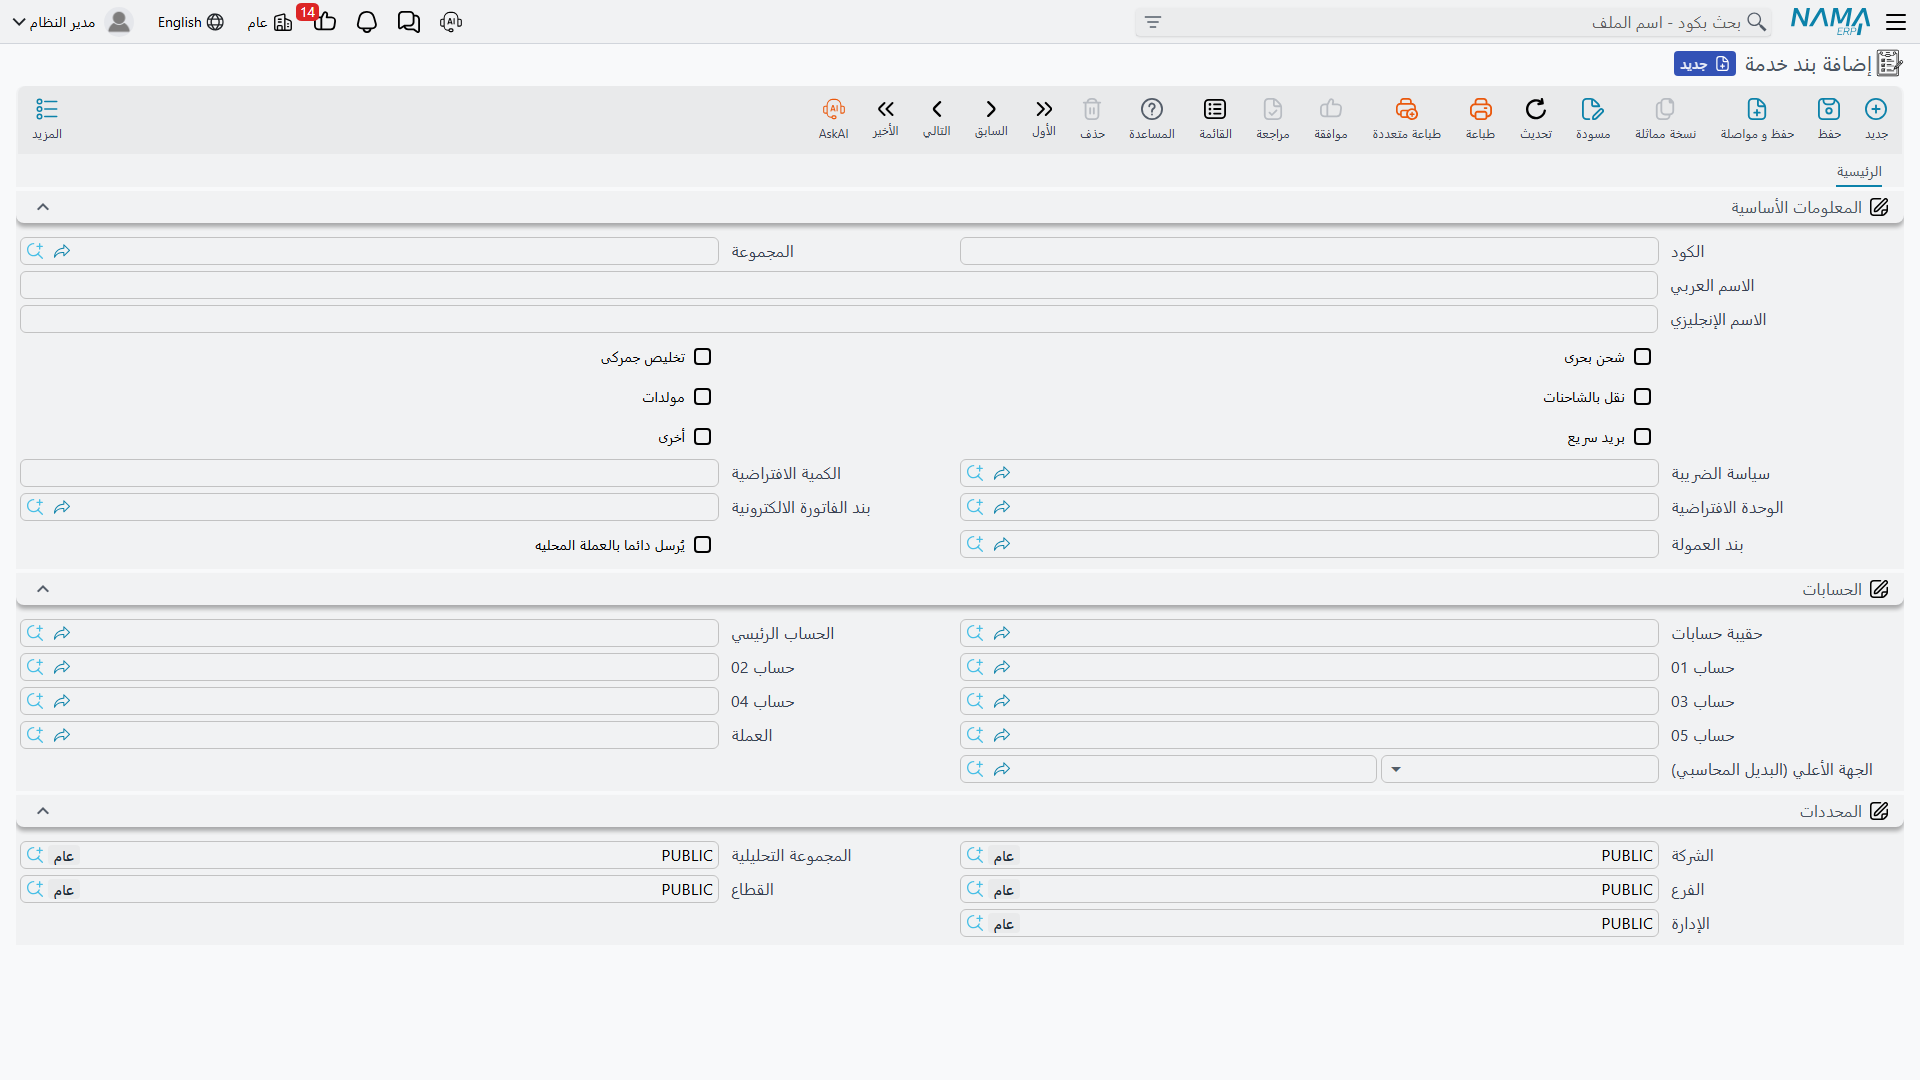Check the نقل بالشاحنات checkbox
This screenshot has width=1920, height=1080.
click(1642, 397)
